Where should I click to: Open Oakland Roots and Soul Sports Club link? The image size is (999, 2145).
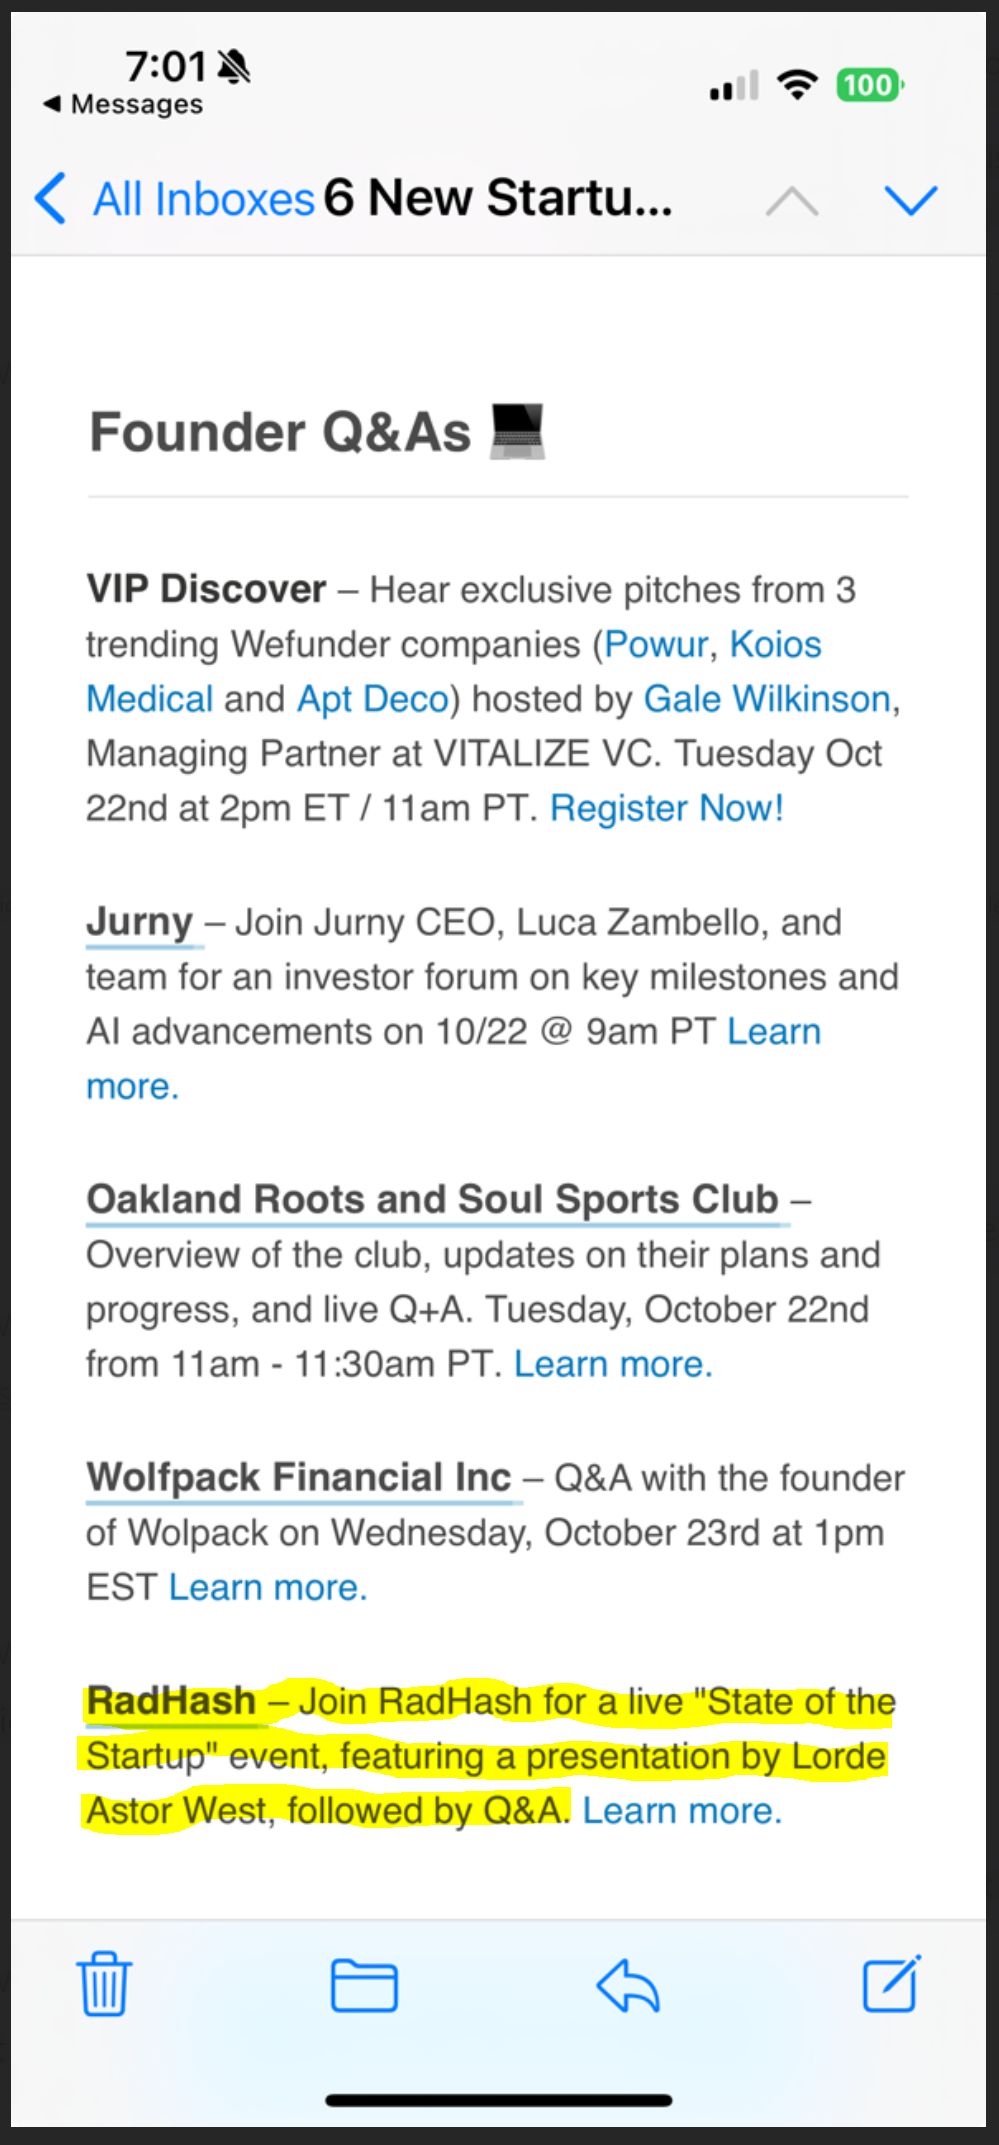click(x=432, y=1198)
